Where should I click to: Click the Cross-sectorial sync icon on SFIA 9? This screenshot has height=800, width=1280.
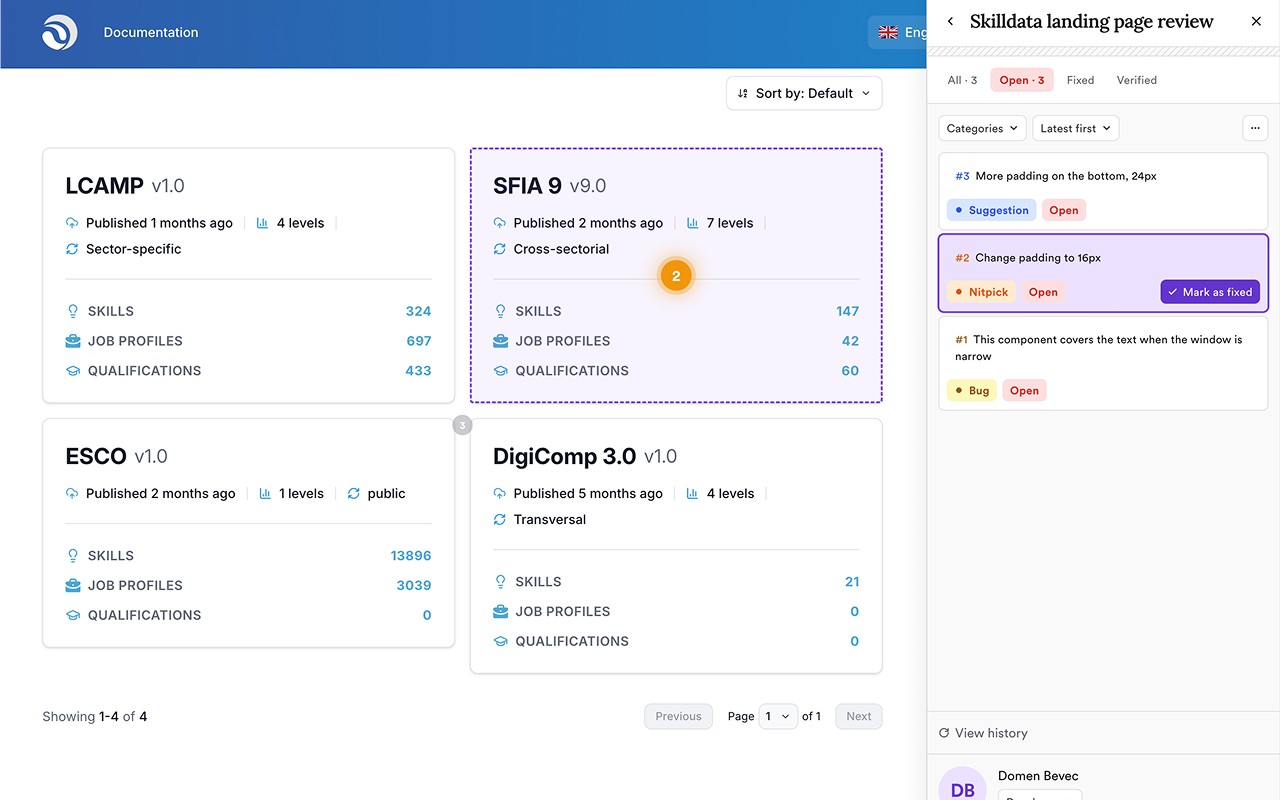point(500,249)
